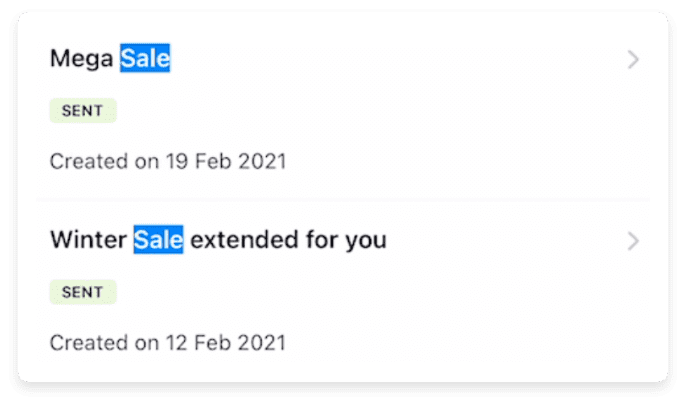Click the SENT badge under Mega Sale
Screen dimensions: 686x406
point(83,111)
